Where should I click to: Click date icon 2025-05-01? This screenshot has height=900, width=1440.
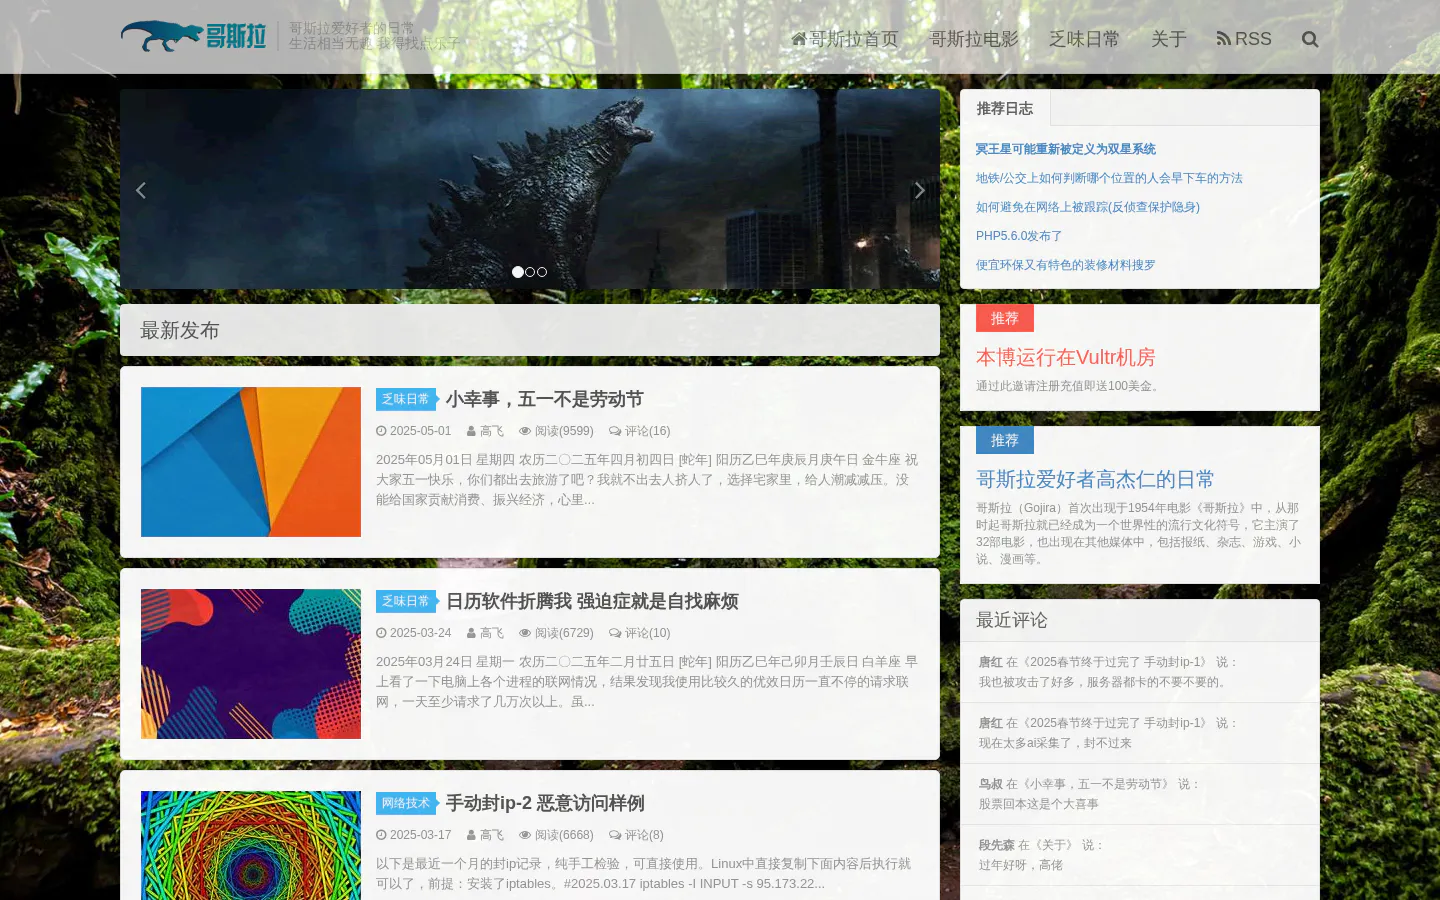coord(382,431)
